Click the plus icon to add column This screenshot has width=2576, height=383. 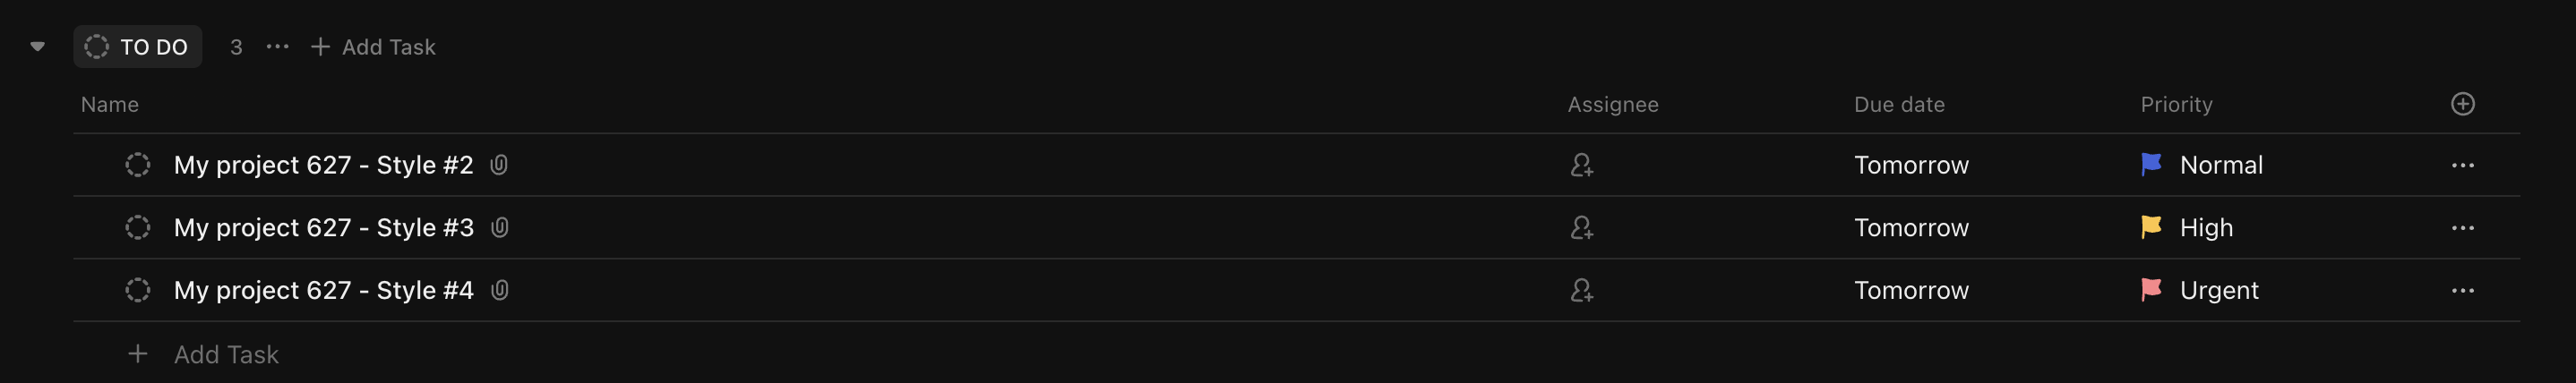[x=2462, y=104]
